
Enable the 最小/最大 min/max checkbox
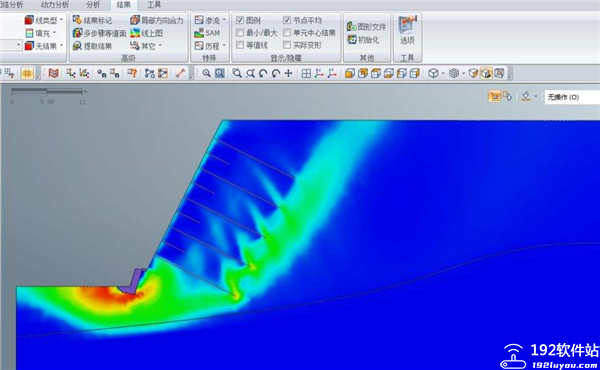pos(240,33)
